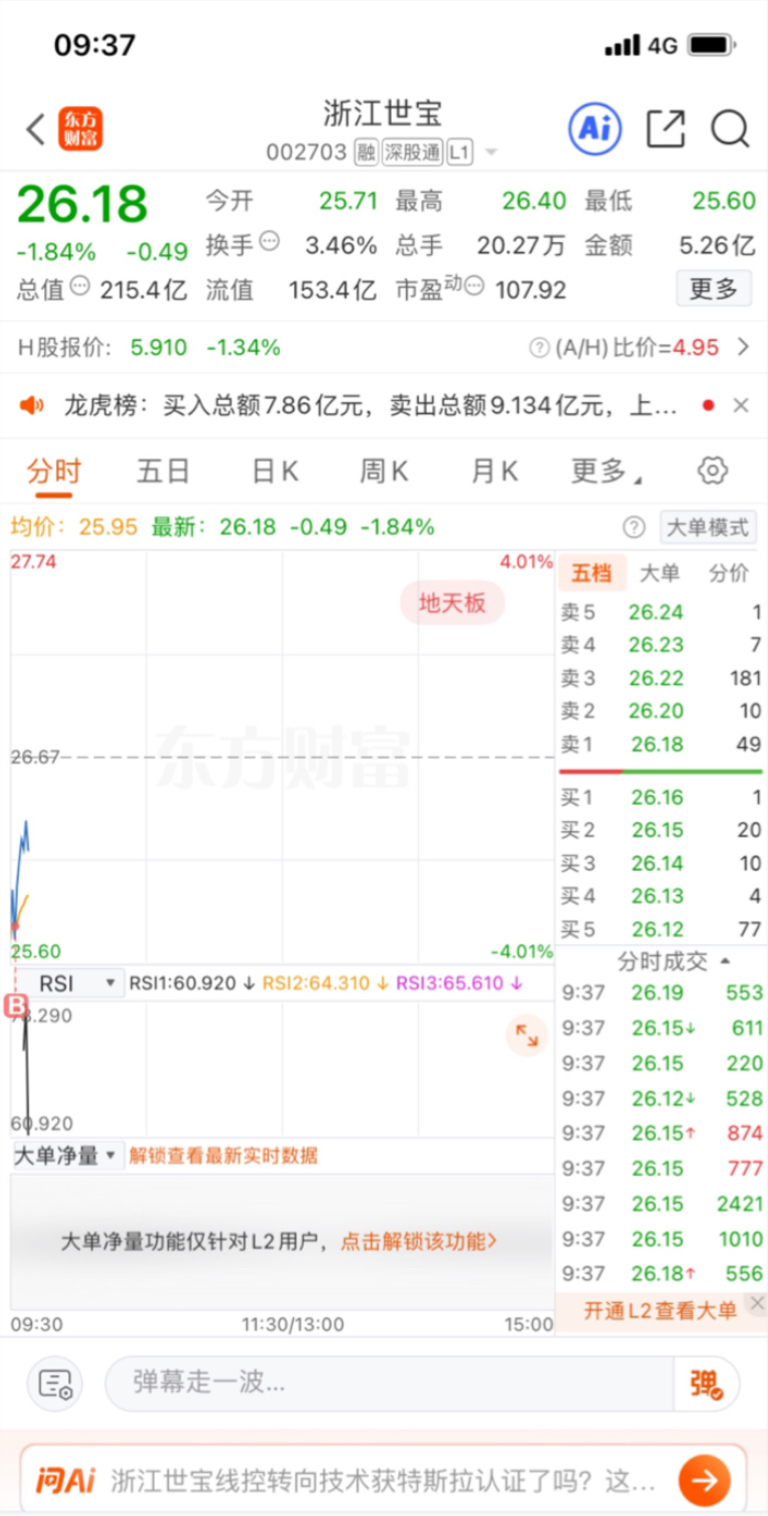
Task: Tap the info icon beside 总值
Action: tap(80, 287)
